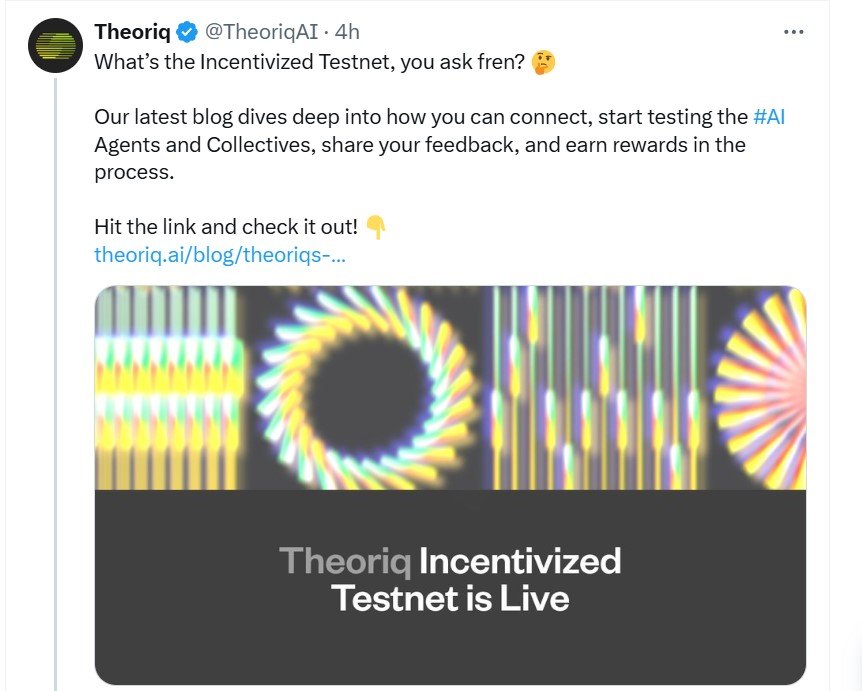Click the bold Theoriq display name
The height and width of the screenshot is (691, 862).
(132, 32)
